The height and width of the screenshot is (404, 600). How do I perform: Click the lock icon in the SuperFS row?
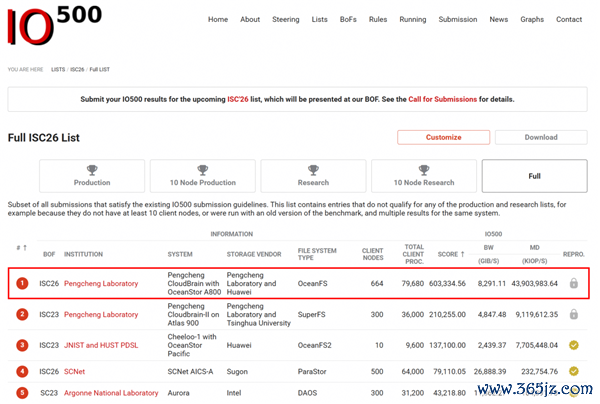(574, 314)
